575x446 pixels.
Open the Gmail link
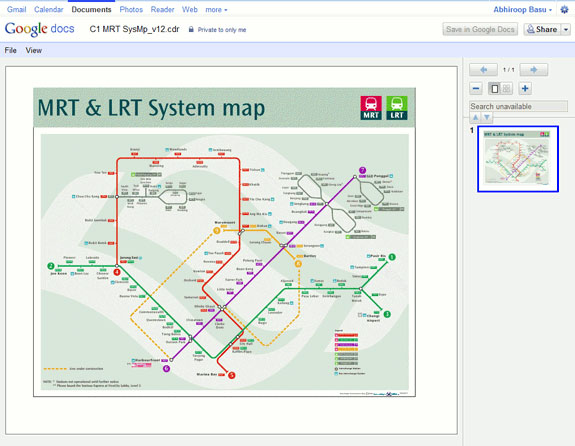click(x=17, y=10)
